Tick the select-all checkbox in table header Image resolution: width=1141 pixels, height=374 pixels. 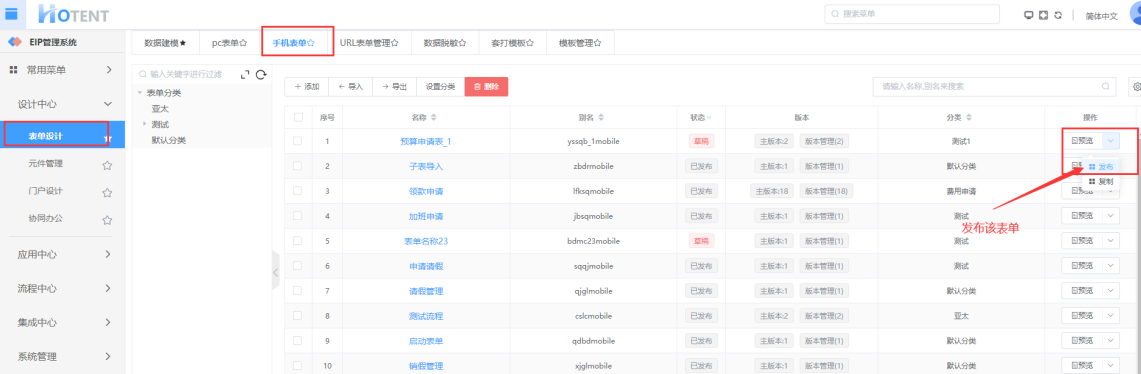[298, 117]
